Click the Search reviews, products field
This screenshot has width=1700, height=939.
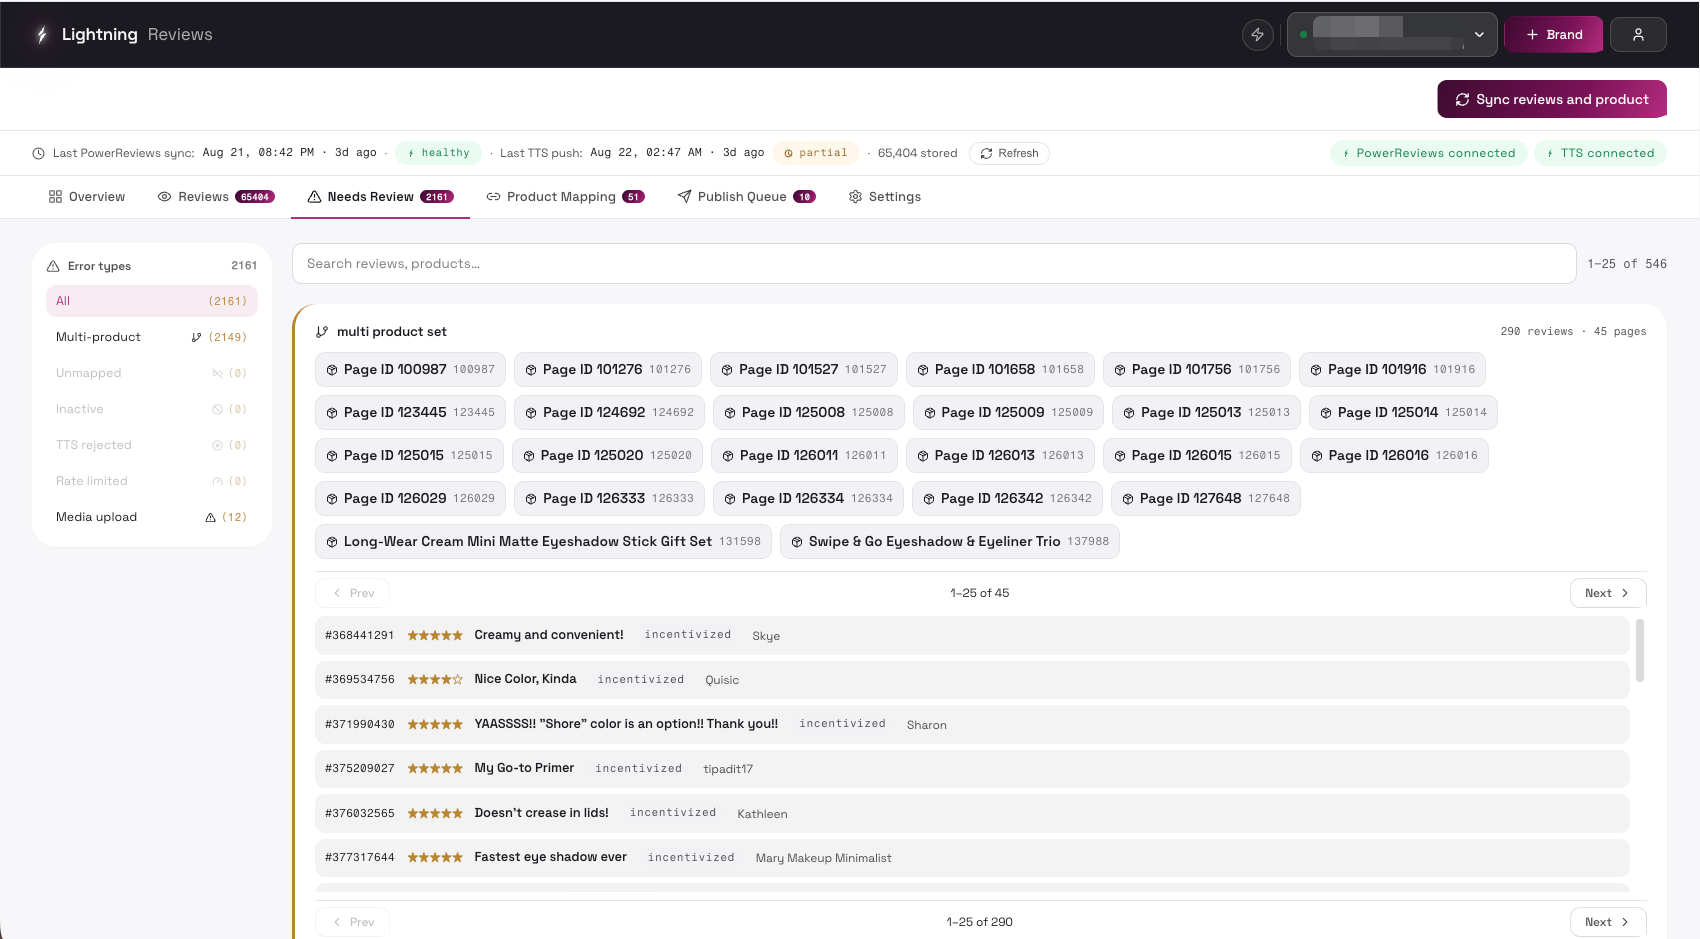(934, 264)
